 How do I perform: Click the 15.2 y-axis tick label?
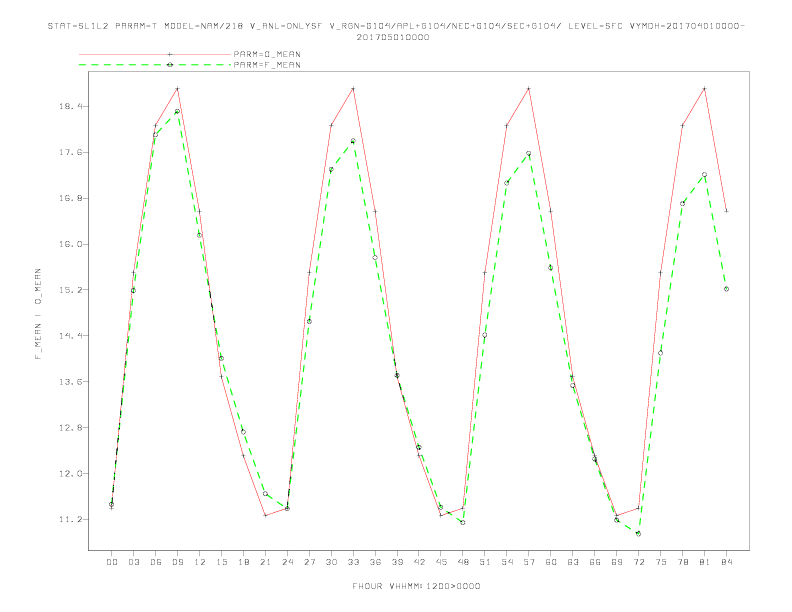tap(69, 290)
